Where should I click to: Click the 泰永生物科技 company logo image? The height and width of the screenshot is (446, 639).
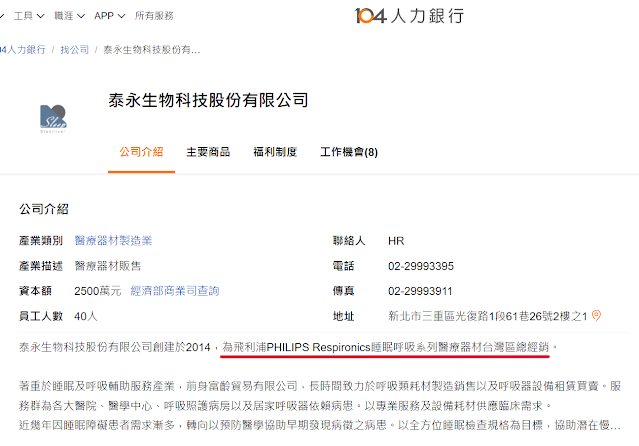(53, 118)
